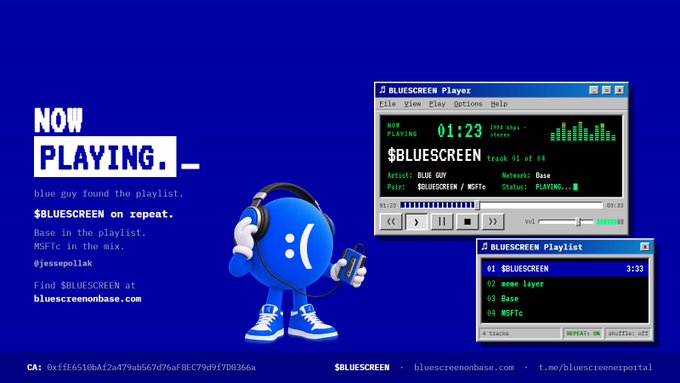Click the rewind button in BLUESCREEN Player
The image size is (680, 383).
391,222
